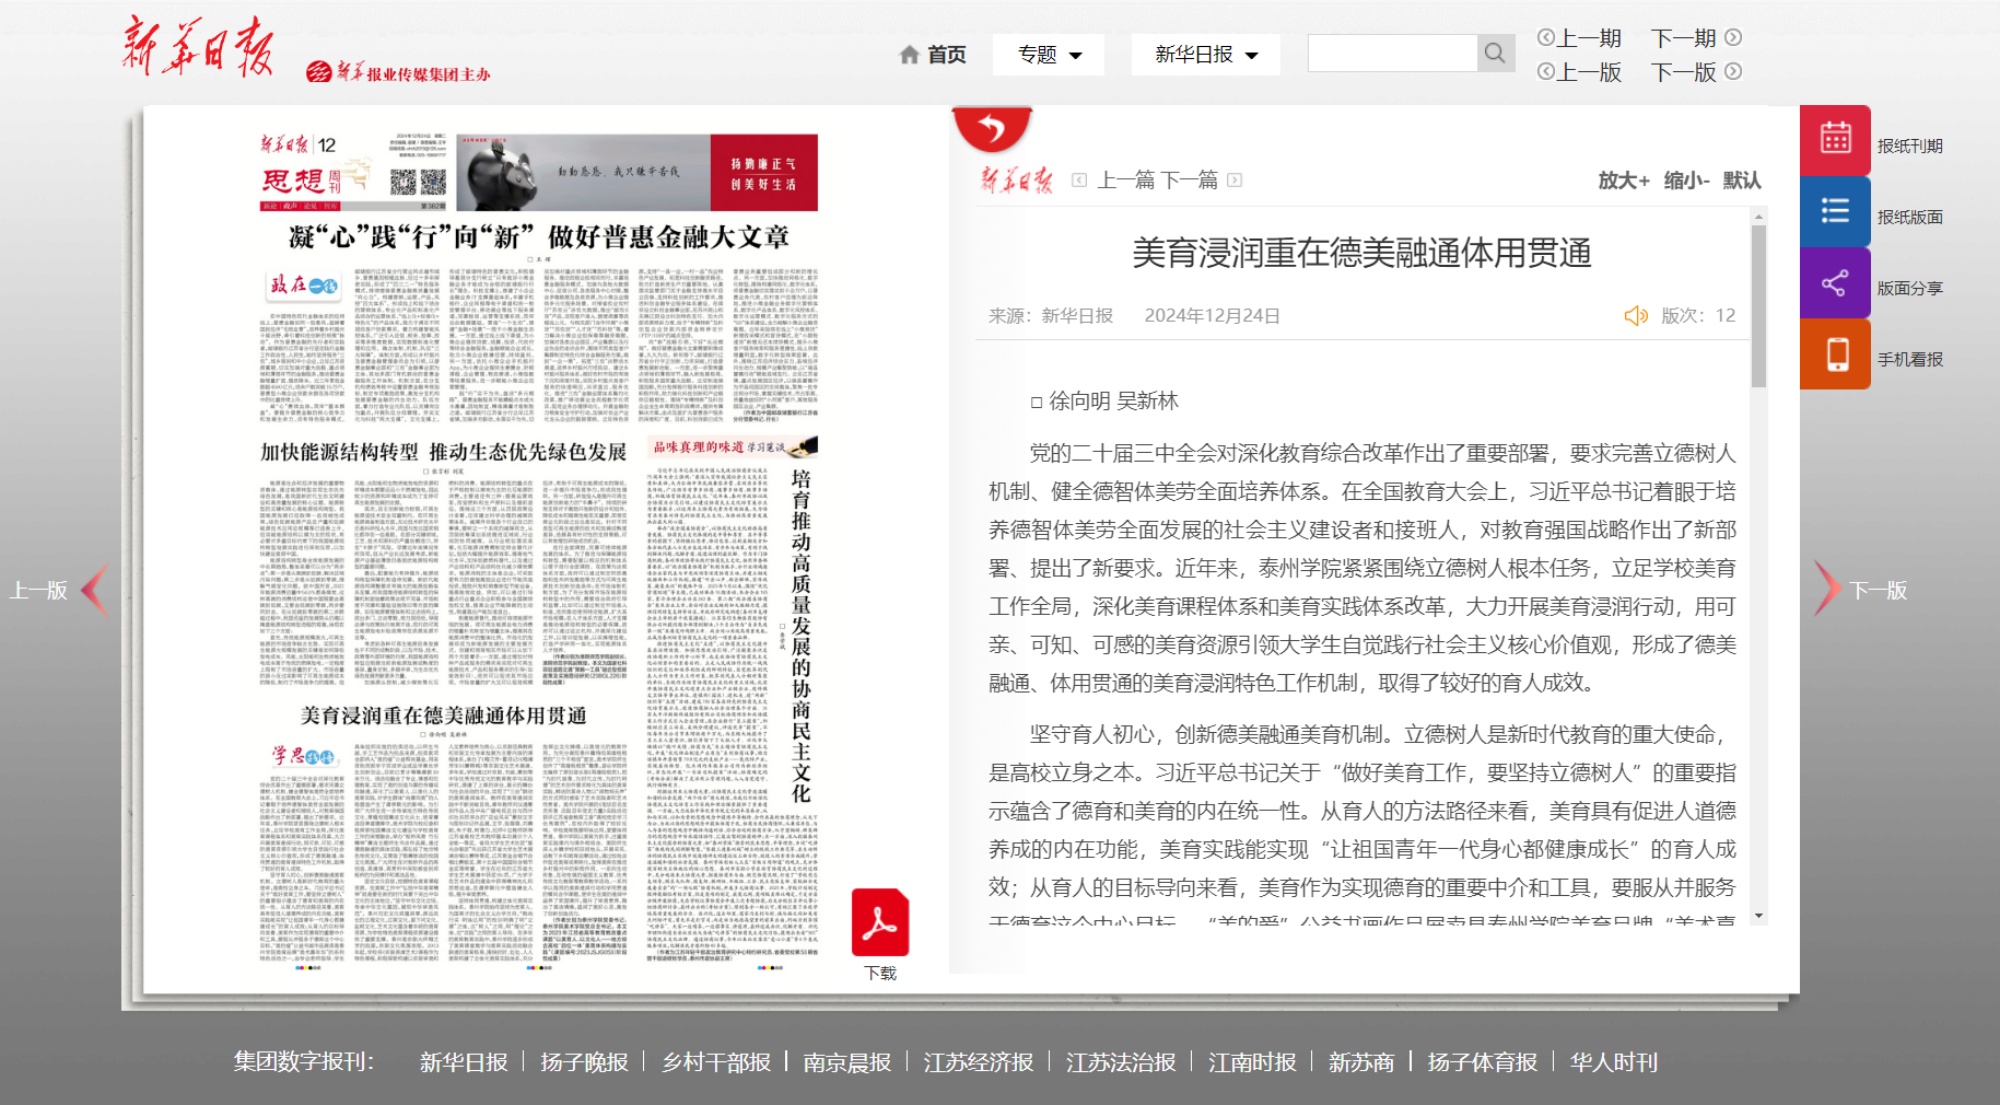The image size is (2000, 1105).
Task: Click 放大+ to enlarge article text
Action: click(x=1623, y=180)
